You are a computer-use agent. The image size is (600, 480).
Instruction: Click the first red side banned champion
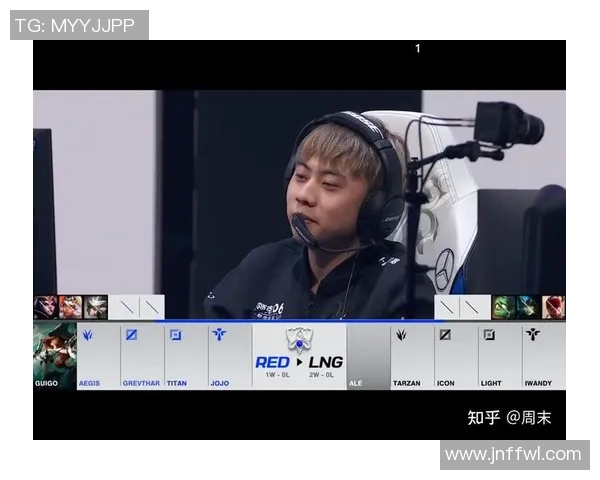tap(45, 307)
